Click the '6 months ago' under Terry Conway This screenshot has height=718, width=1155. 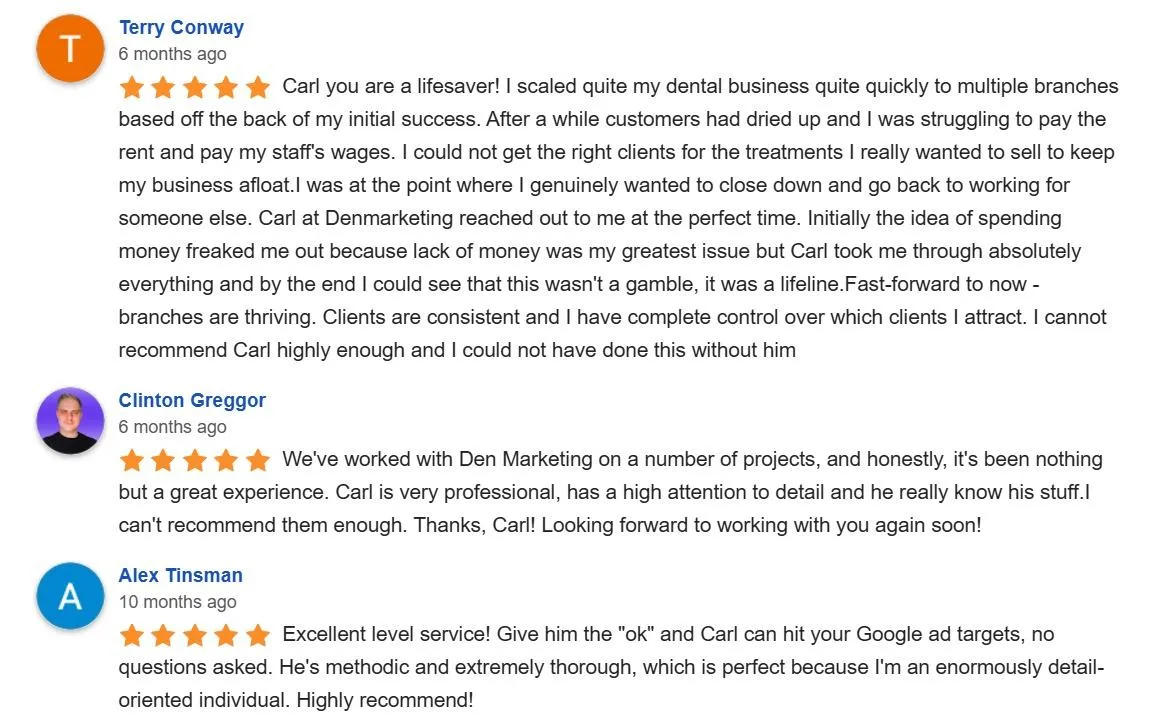[x=172, y=54]
